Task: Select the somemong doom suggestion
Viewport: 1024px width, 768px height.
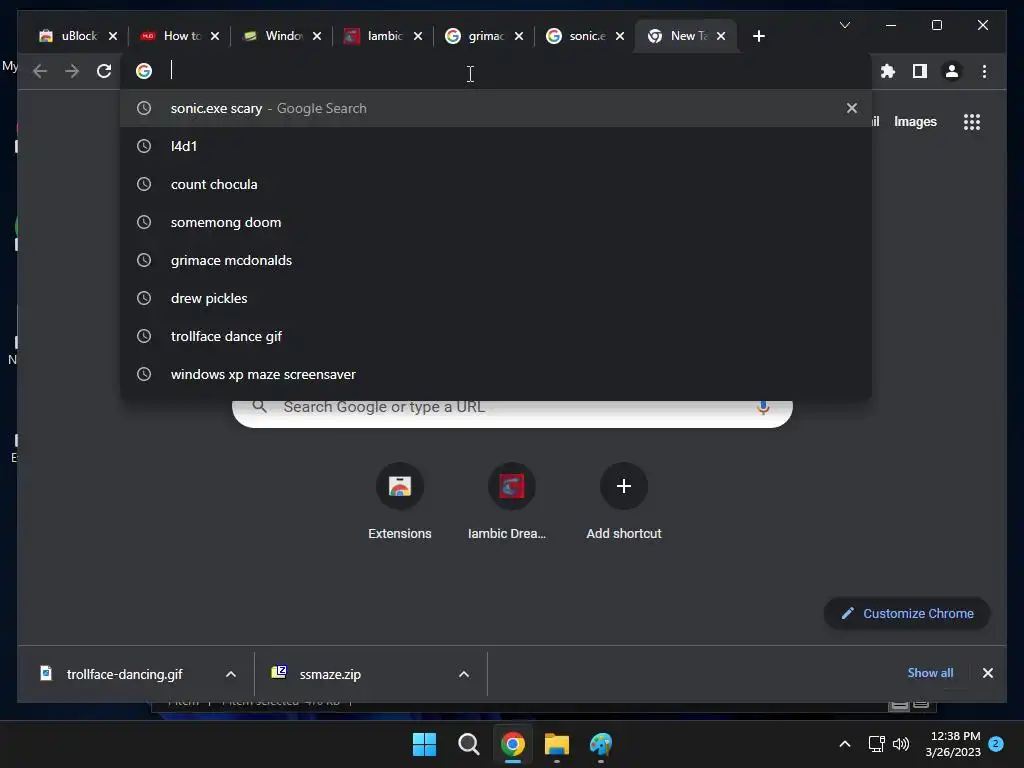Action: click(496, 222)
